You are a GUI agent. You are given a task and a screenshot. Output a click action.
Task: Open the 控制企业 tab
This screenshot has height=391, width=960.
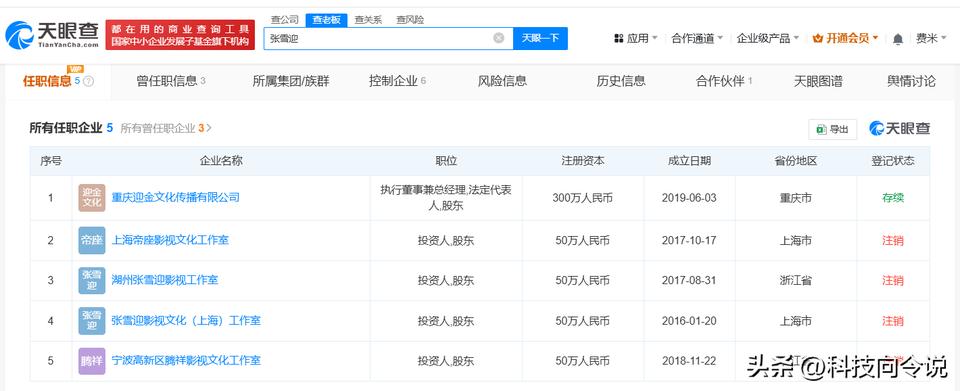[397, 81]
